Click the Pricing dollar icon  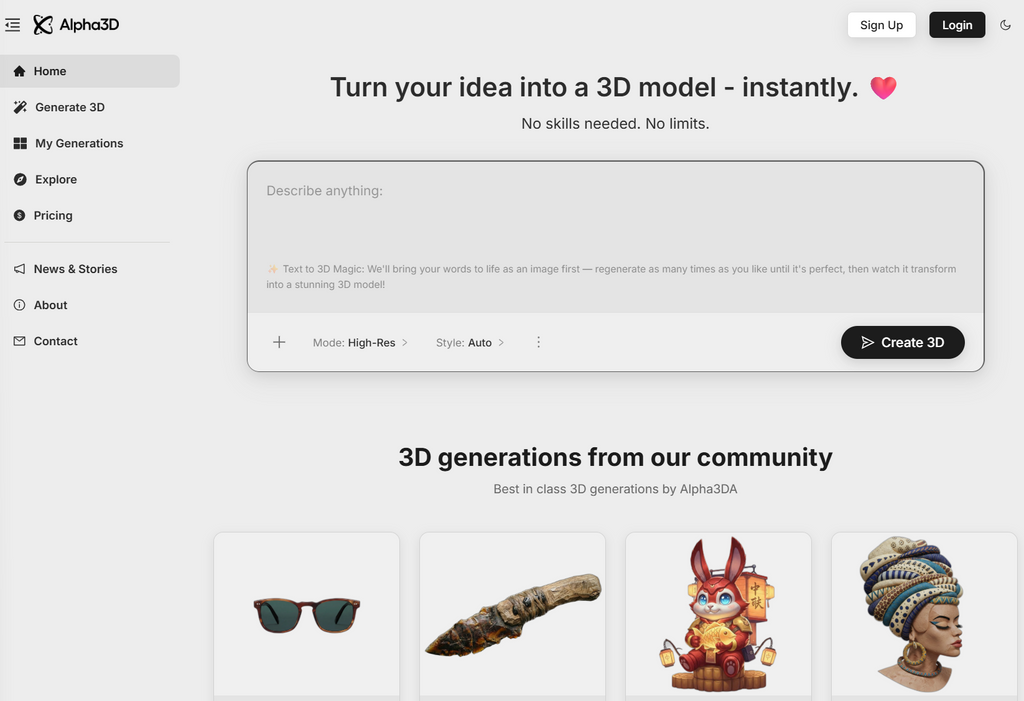pyautogui.click(x=20, y=215)
